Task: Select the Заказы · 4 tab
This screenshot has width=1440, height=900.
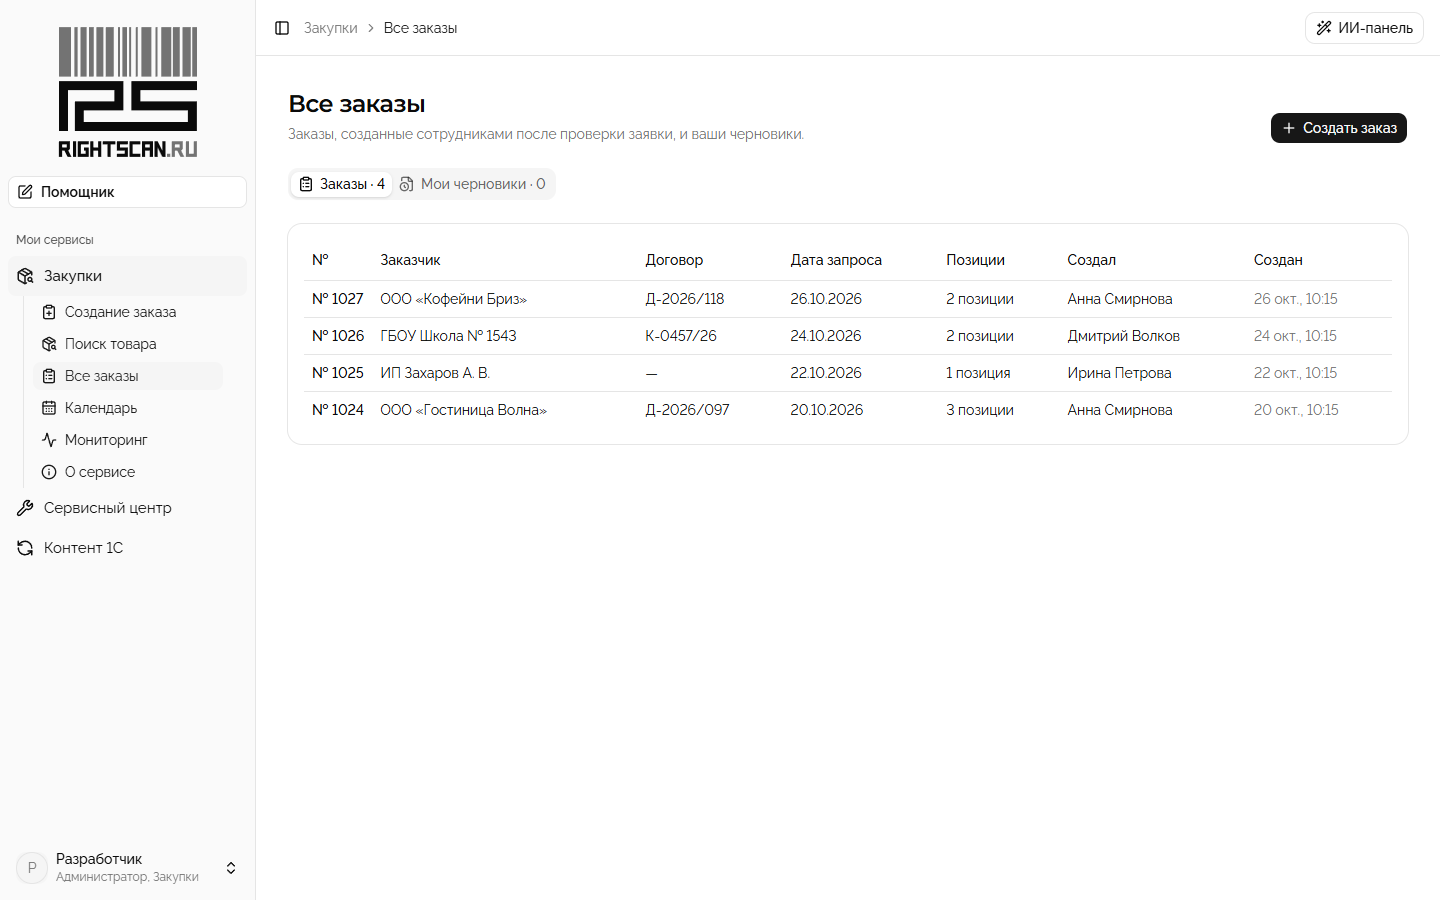Action: point(342,184)
